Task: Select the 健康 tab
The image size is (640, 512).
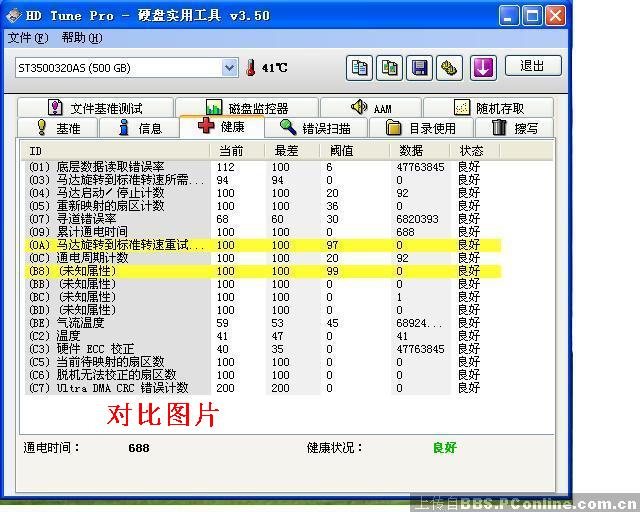Action: click(222, 127)
